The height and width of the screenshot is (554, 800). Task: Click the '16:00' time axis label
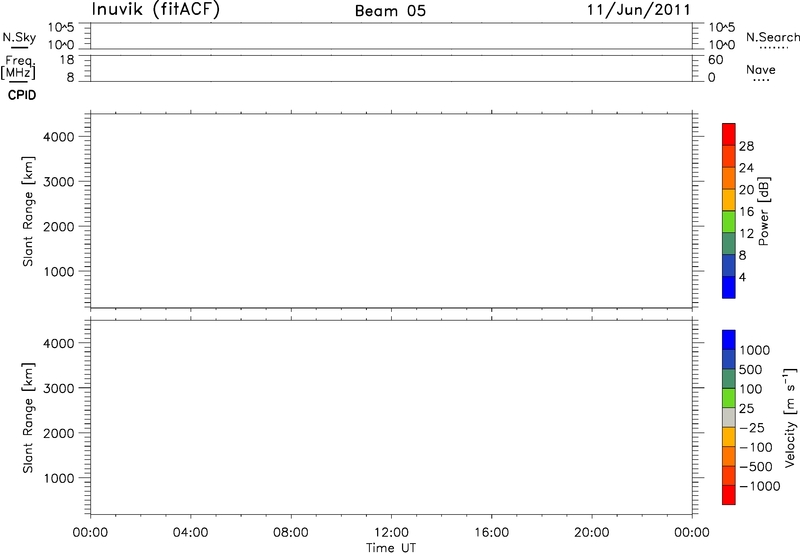coord(491,533)
